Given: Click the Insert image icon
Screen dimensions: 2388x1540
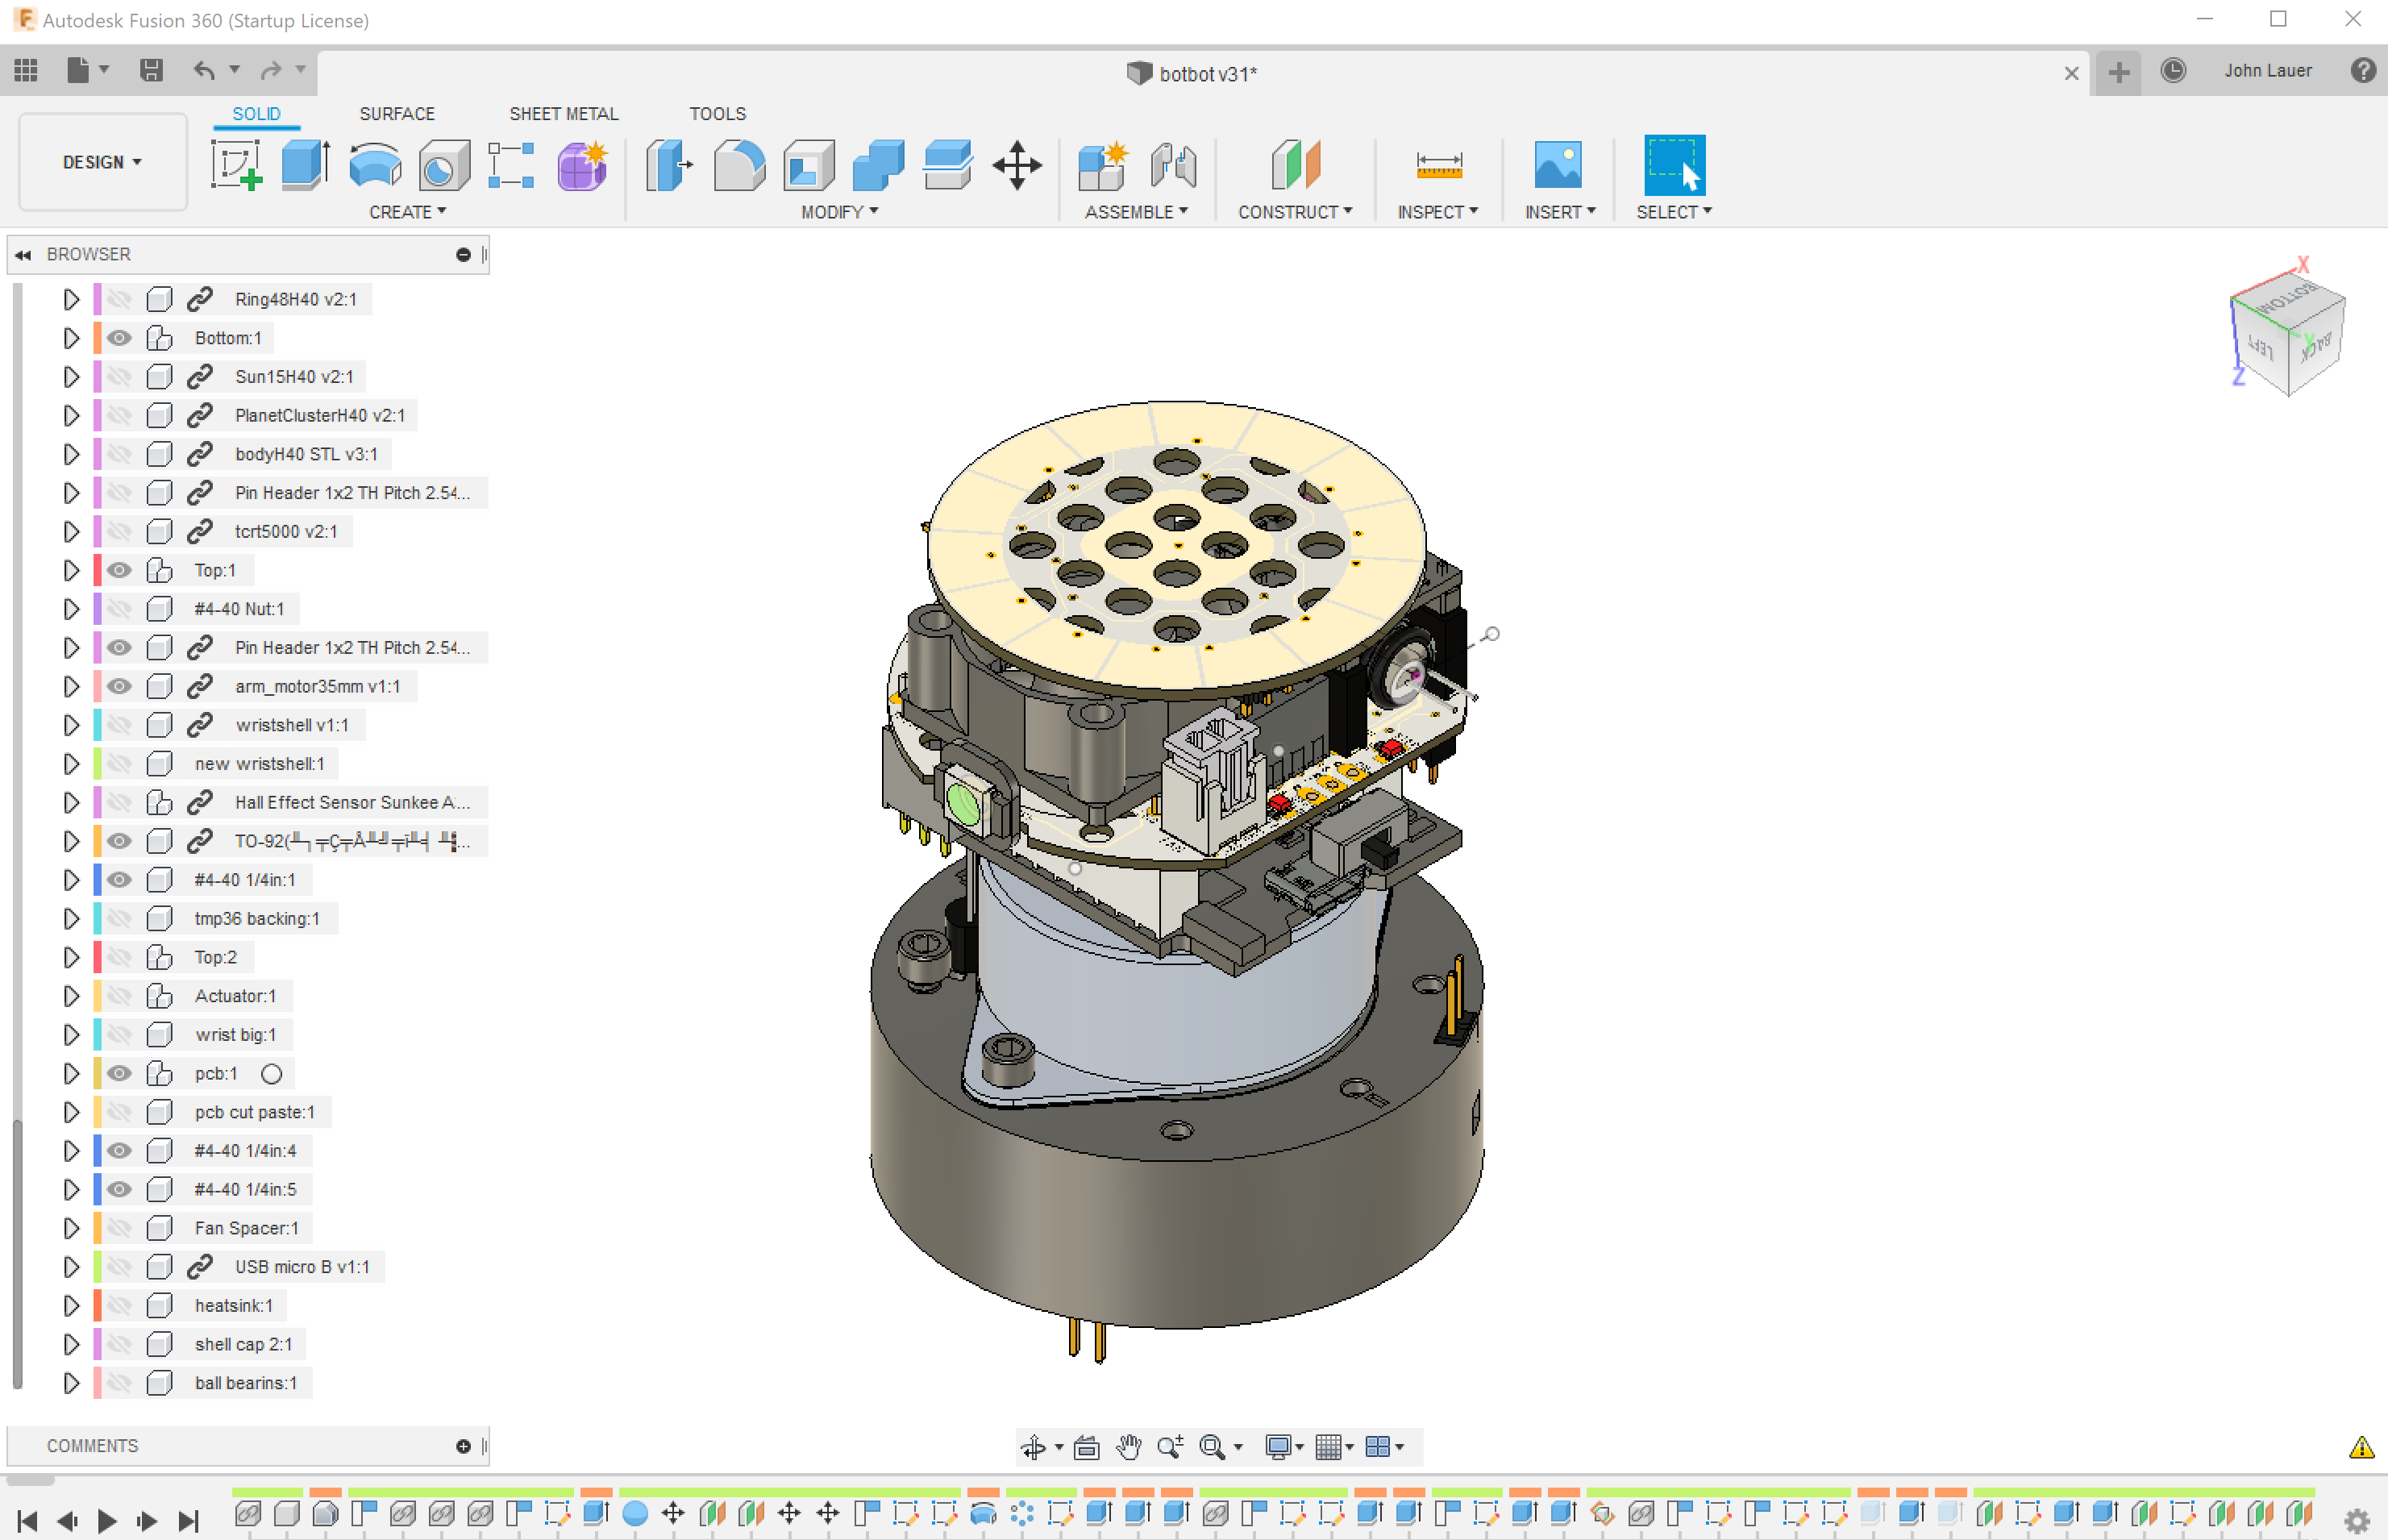Looking at the screenshot, I should [1557, 165].
